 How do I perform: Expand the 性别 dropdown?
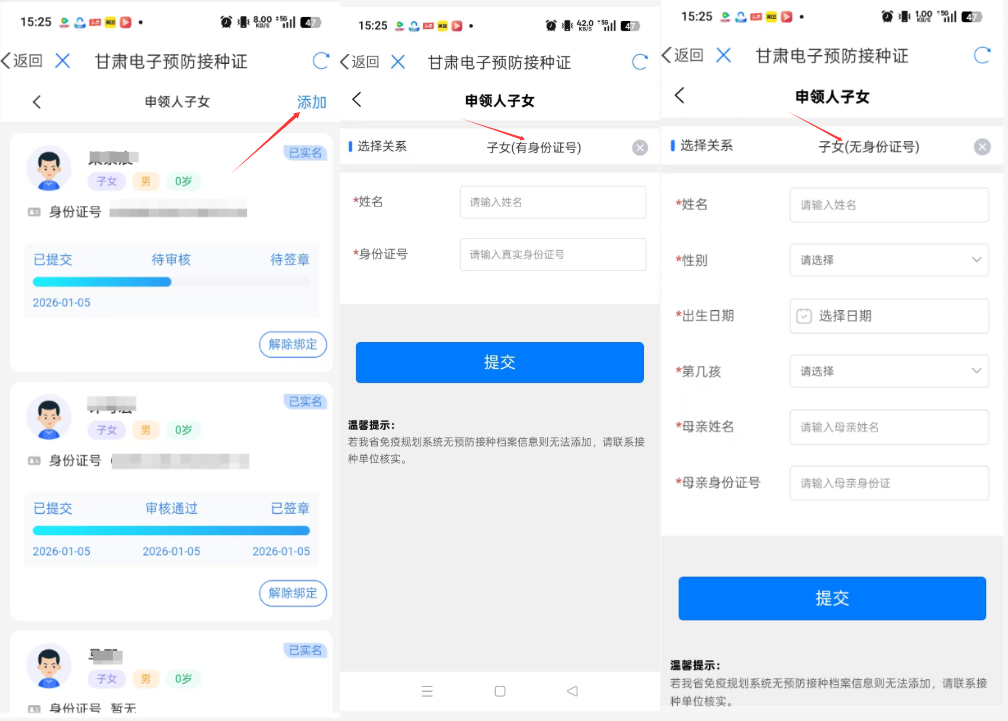point(888,260)
